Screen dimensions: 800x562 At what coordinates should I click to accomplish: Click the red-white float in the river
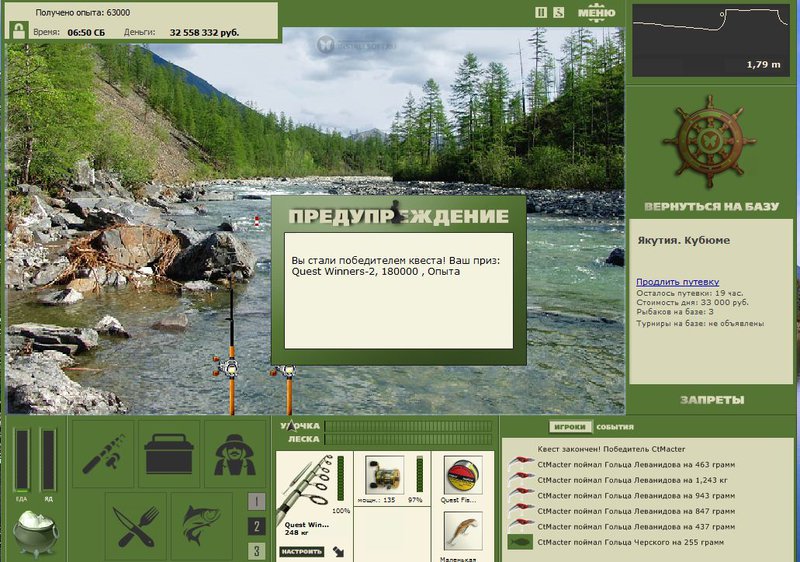point(257,221)
